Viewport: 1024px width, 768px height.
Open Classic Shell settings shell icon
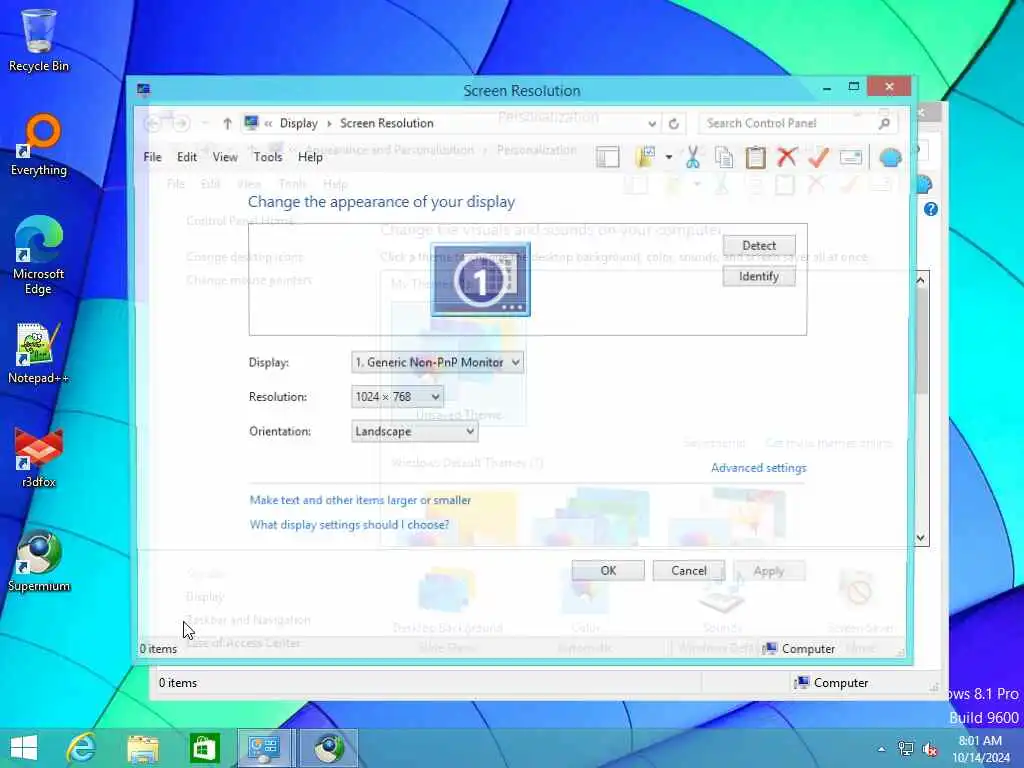(890, 157)
